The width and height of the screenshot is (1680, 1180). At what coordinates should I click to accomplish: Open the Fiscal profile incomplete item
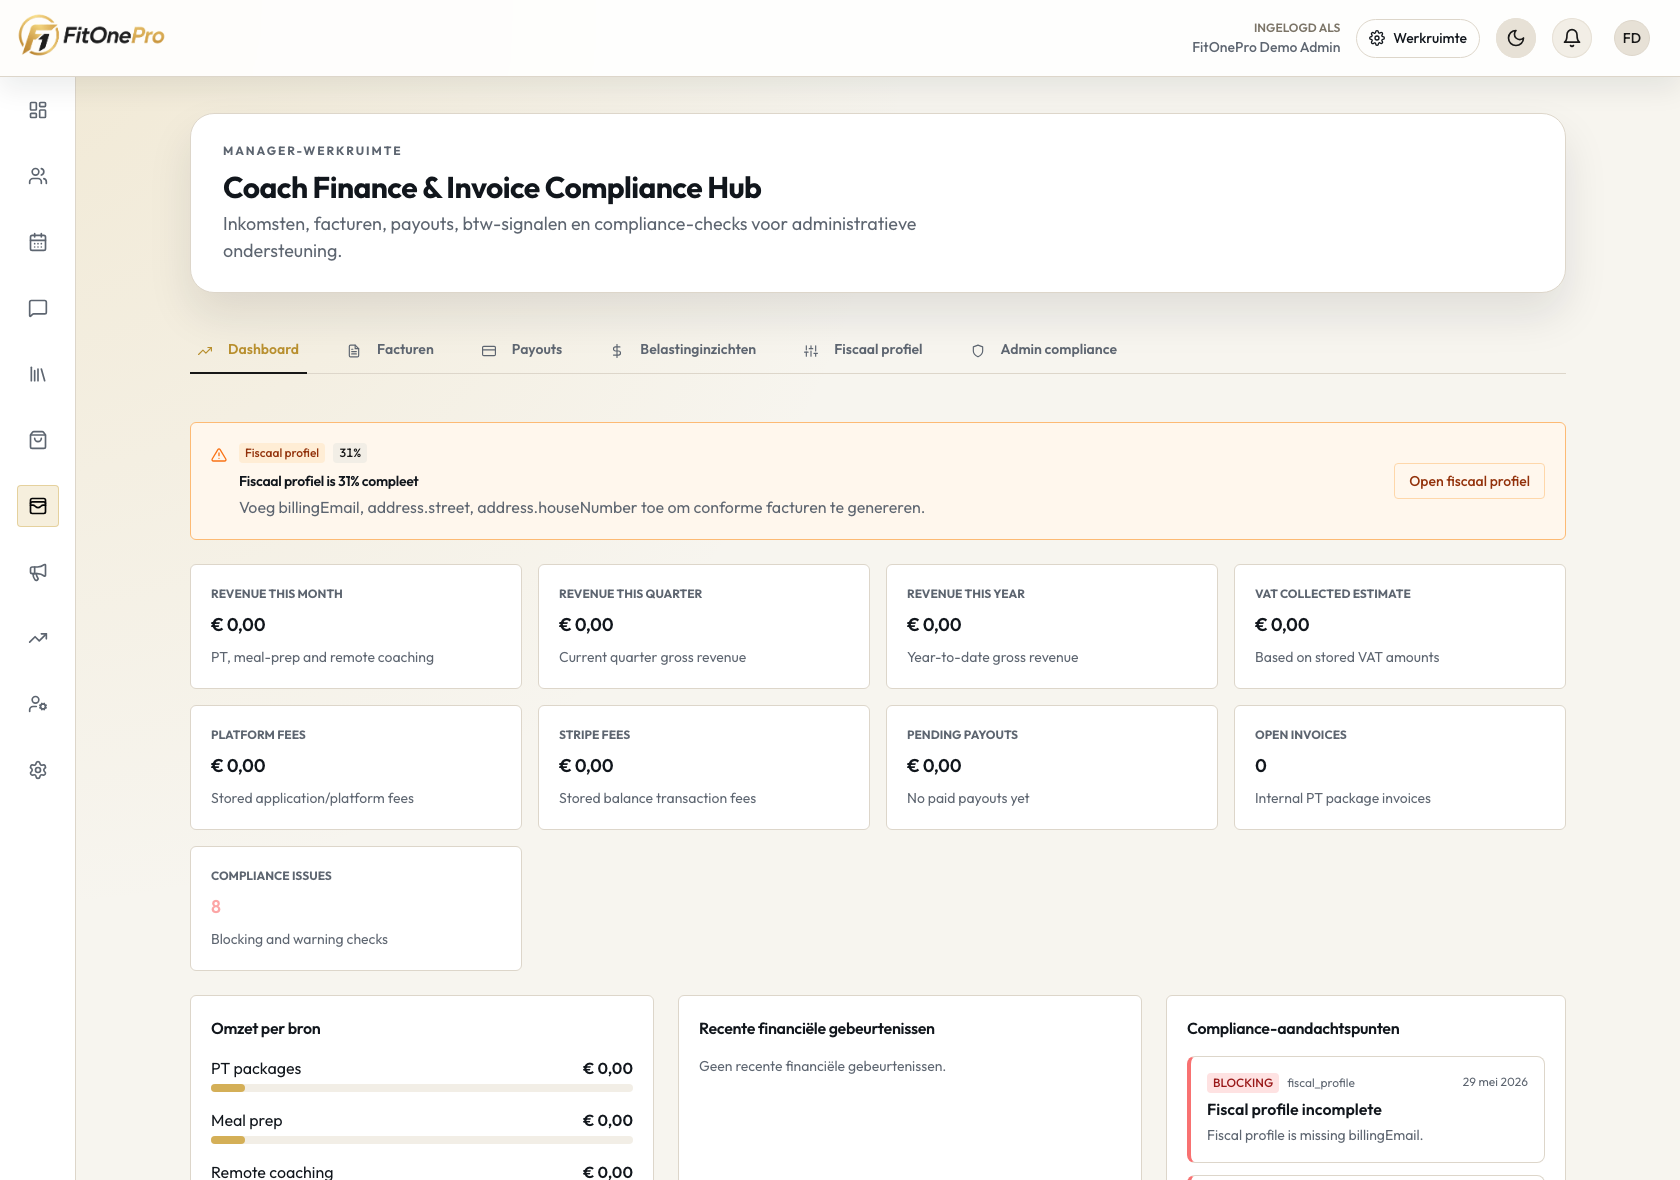(1366, 1109)
